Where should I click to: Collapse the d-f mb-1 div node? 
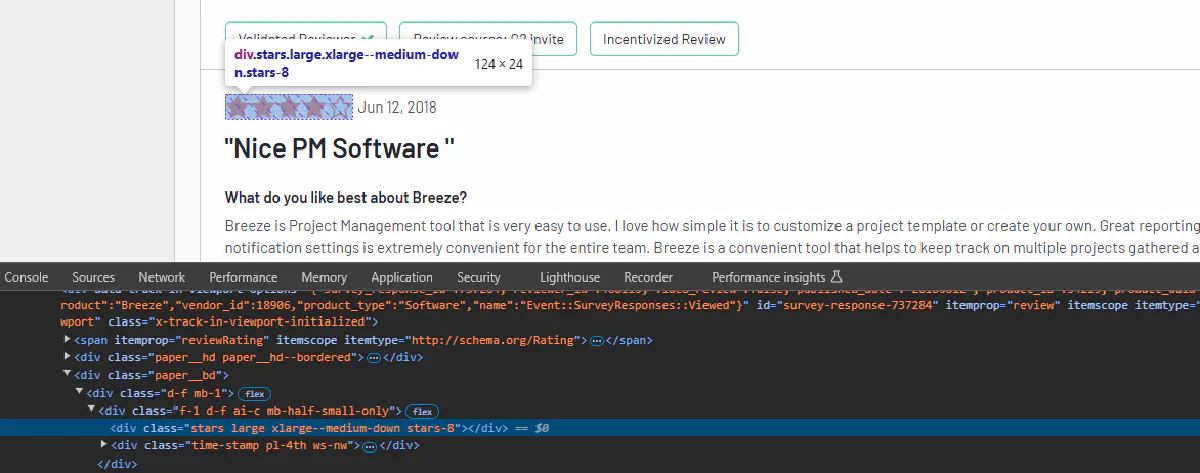pyautogui.click(x=80, y=393)
